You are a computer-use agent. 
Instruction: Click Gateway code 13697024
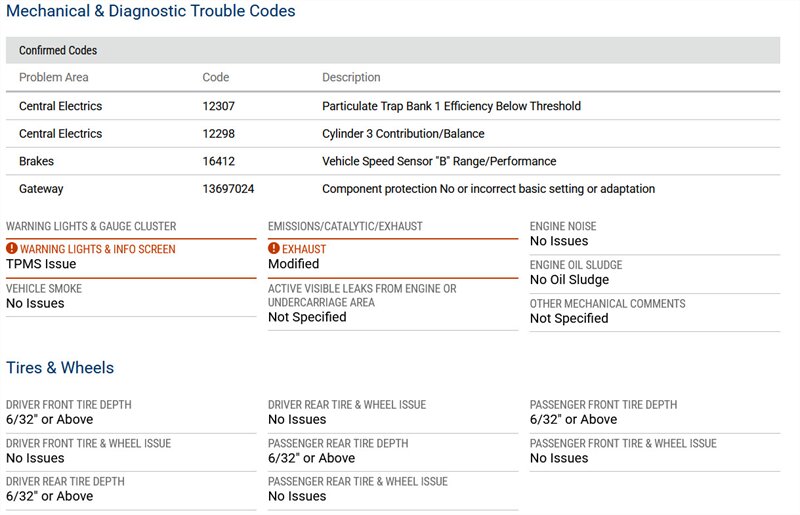pos(228,189)
